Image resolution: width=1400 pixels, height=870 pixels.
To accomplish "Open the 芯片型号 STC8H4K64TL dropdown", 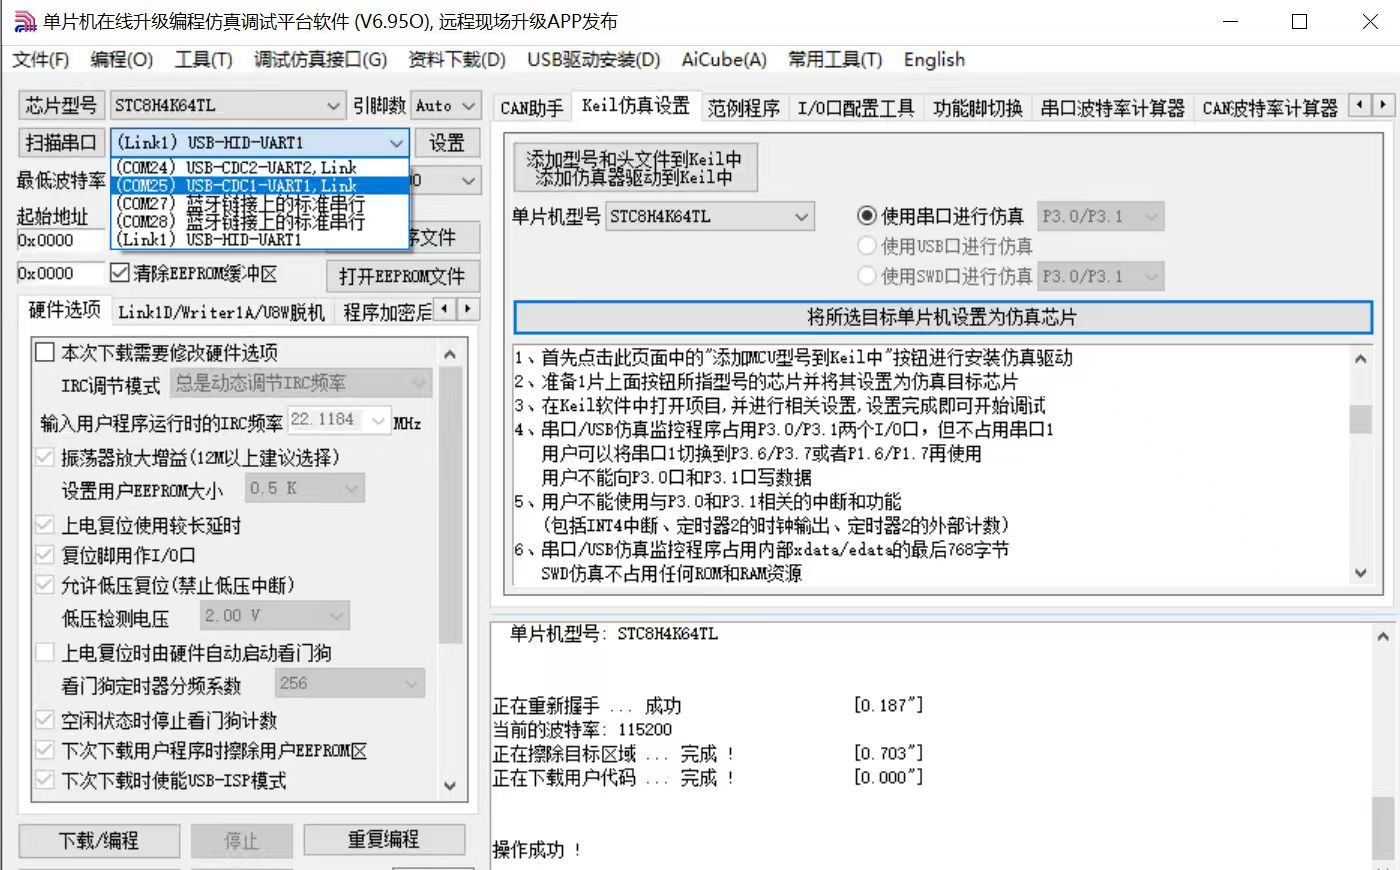I will pos(227,105).
